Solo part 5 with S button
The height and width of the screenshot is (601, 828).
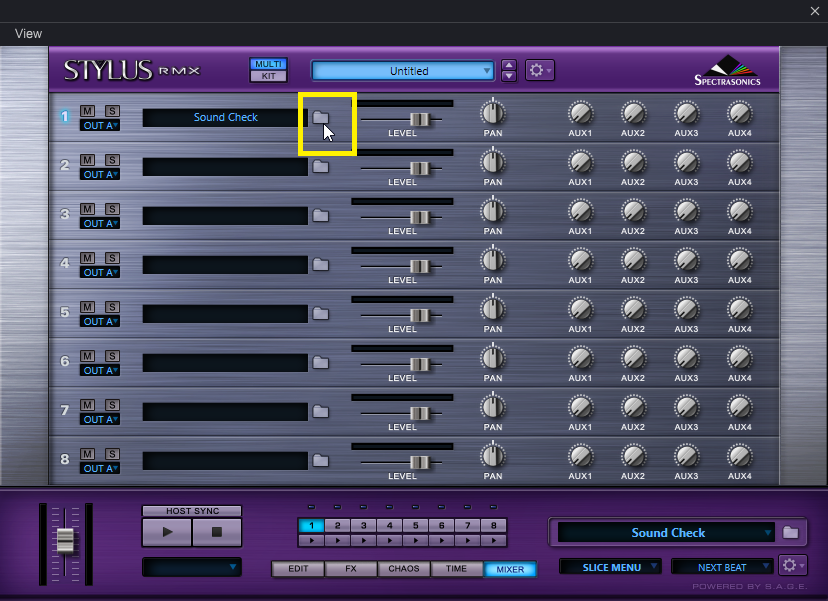point(112,307)
